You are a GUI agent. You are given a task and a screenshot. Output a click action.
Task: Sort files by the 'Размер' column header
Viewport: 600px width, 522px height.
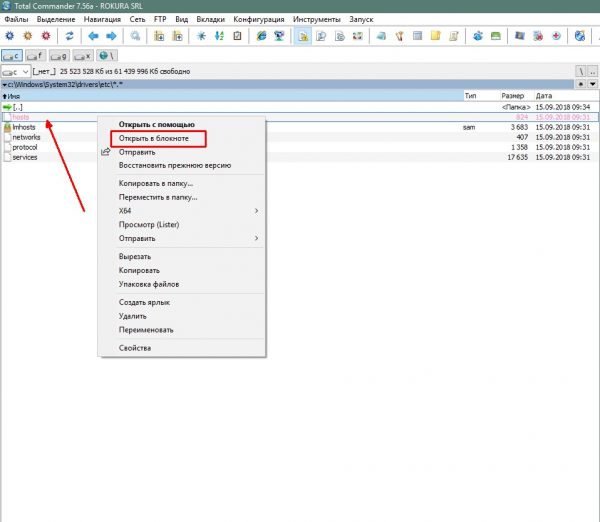pos(512,96)
